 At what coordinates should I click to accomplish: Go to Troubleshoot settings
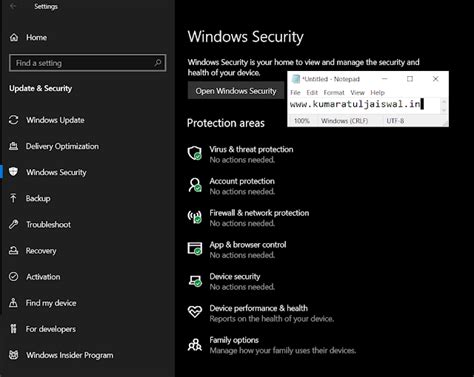(x=48, y=224)
